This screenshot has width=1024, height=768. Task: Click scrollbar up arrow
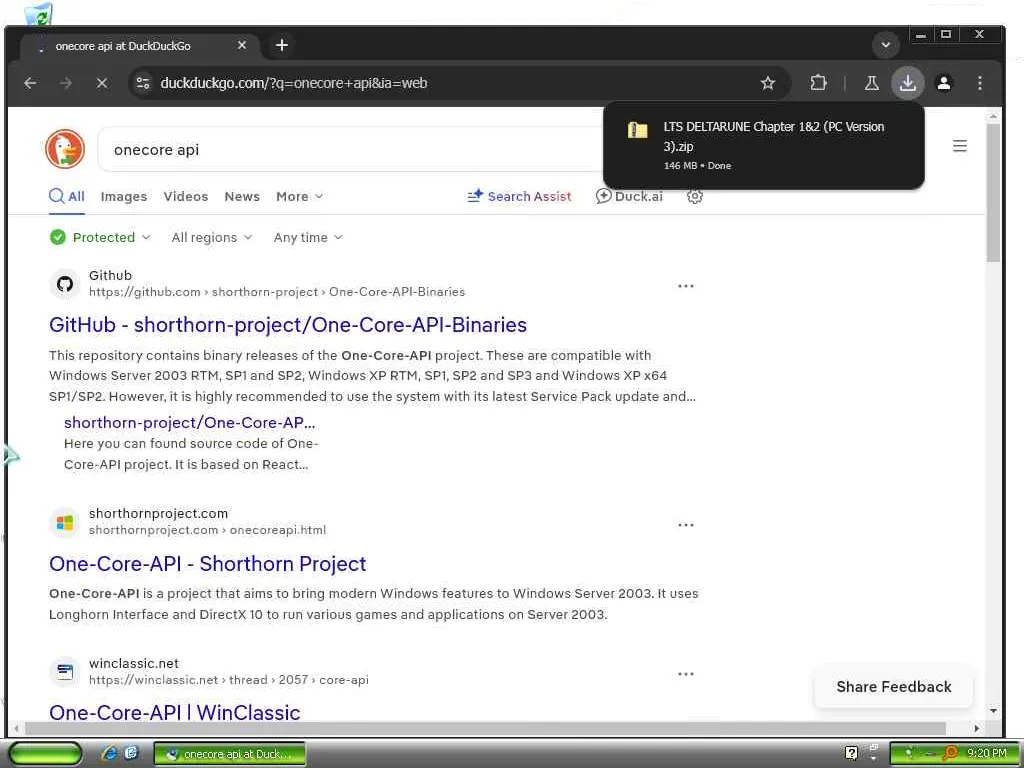(993, 116)
